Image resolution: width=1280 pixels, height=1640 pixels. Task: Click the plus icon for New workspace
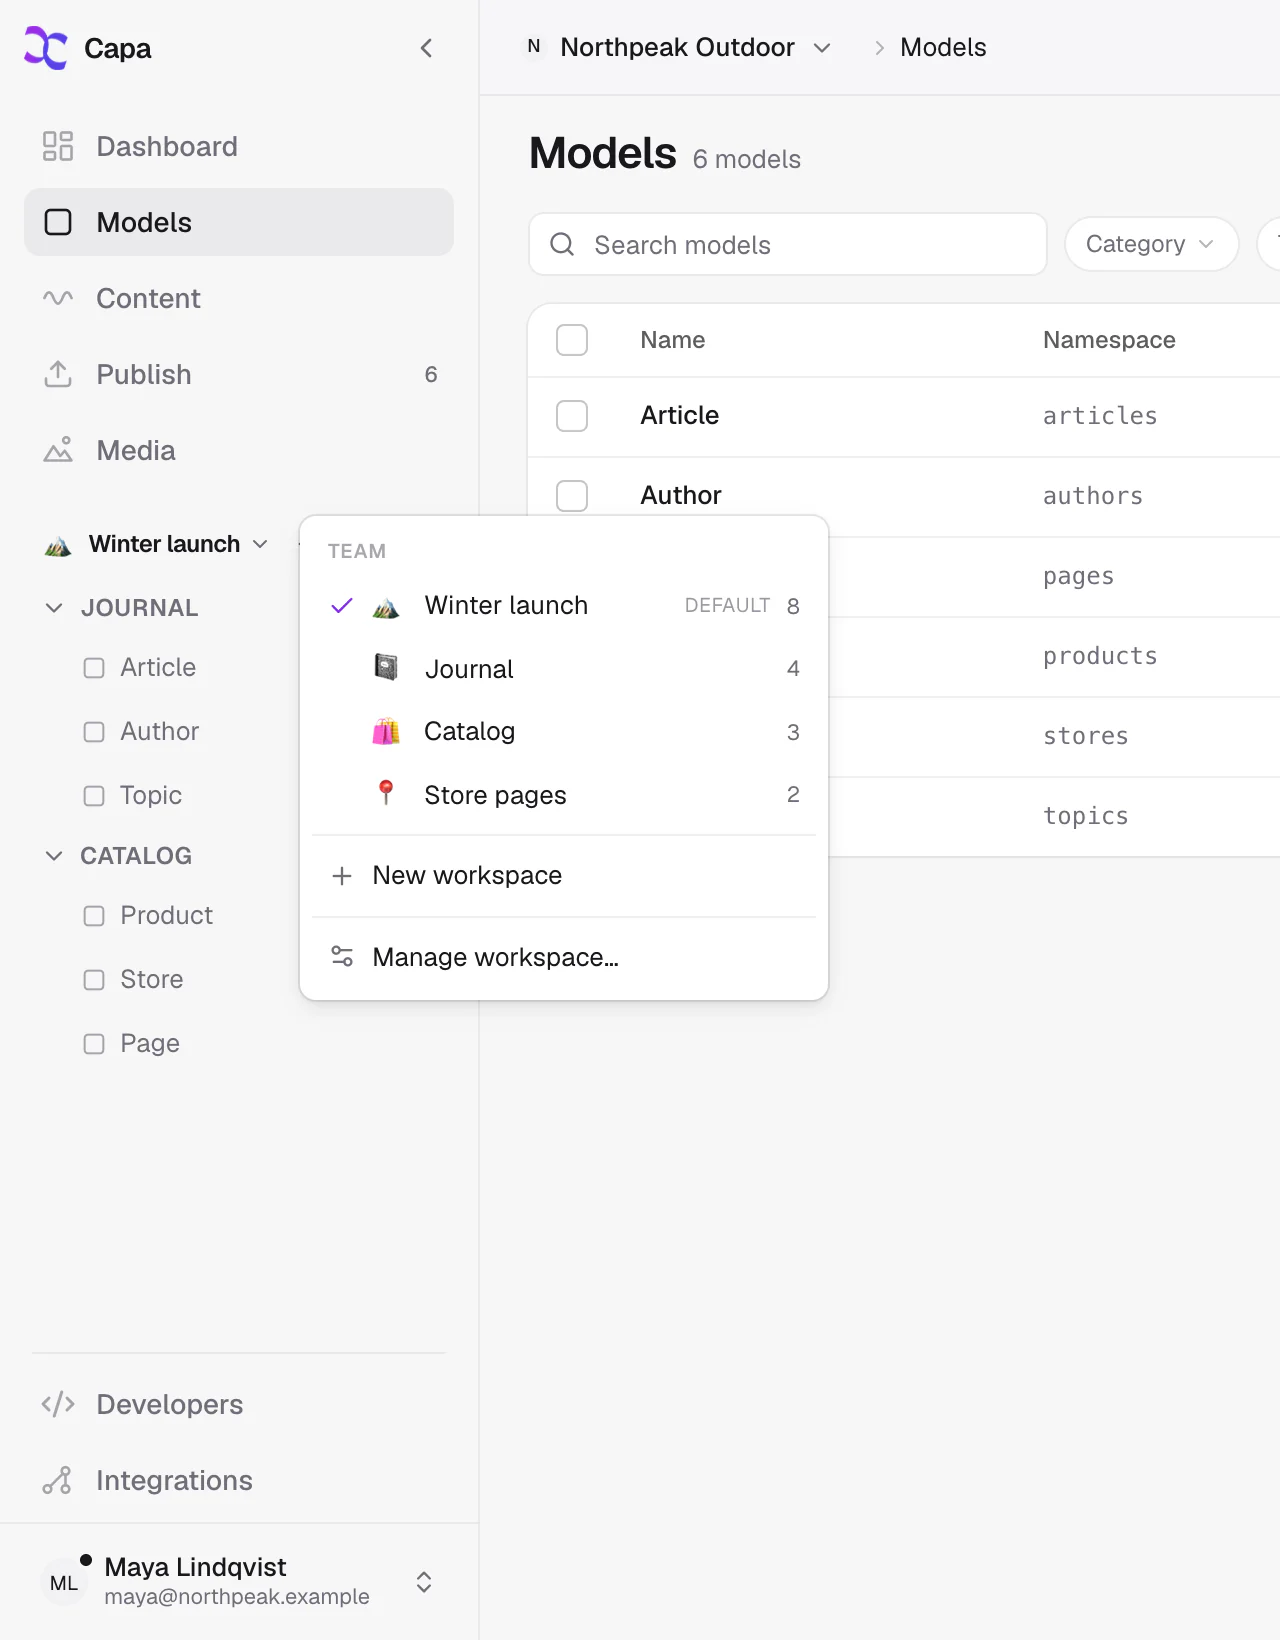[x=342, y=876]
